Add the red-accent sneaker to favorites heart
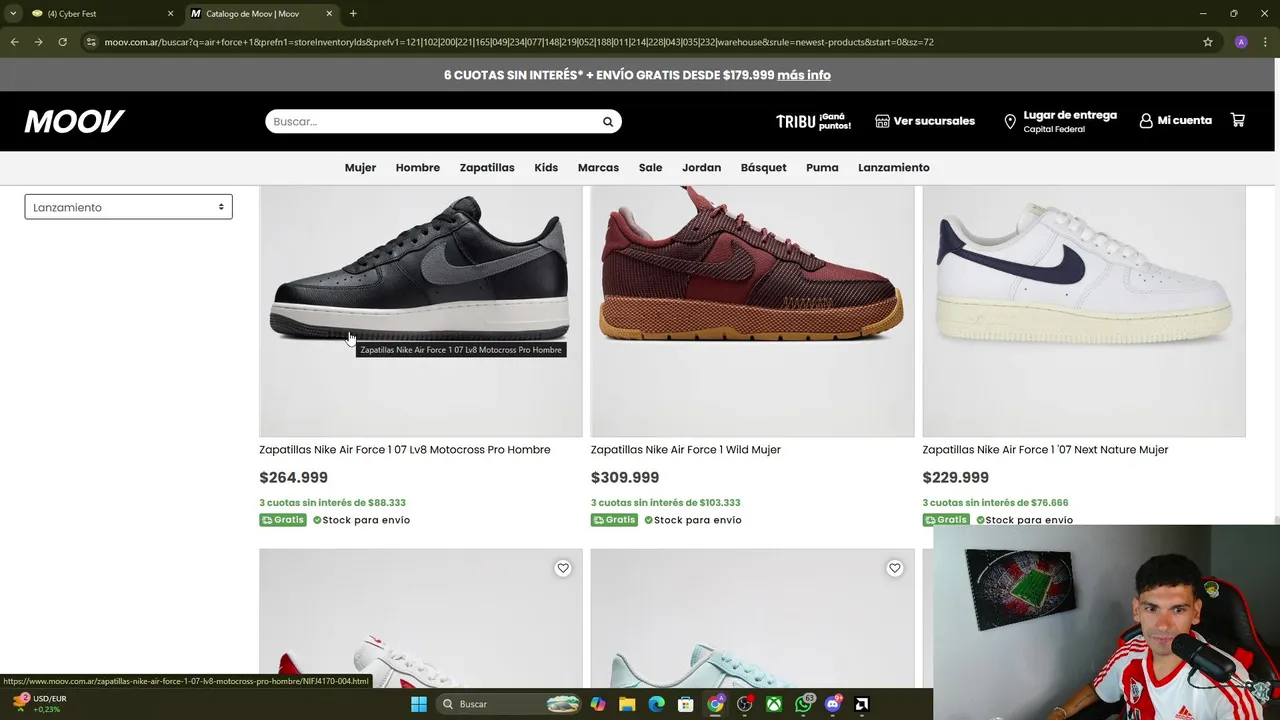Image resolution: width=1280 pixels, height=720 pixels. click(563, 568)
